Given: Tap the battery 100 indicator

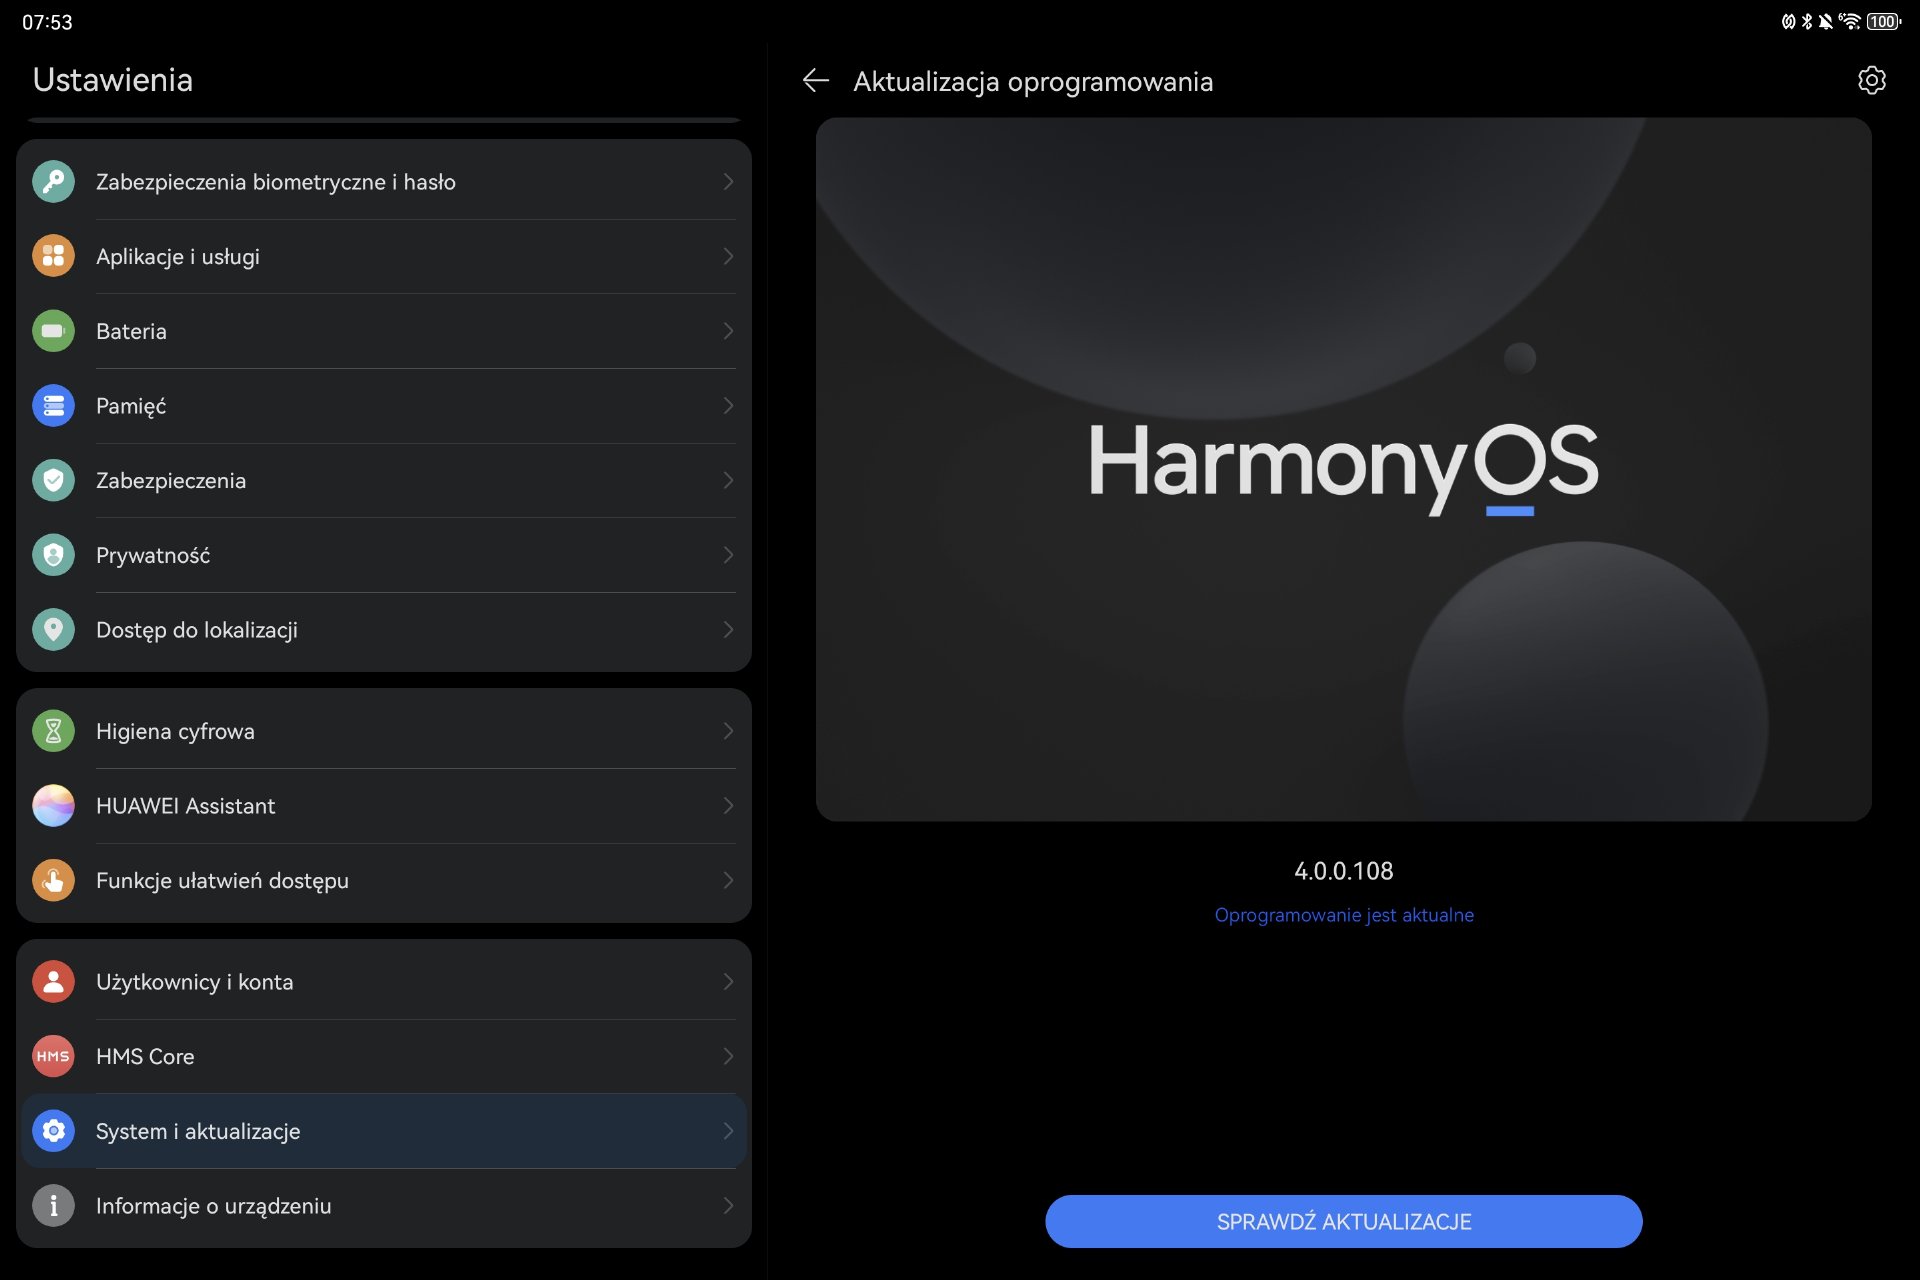Looking at the screenshot, I should 1883,21.
